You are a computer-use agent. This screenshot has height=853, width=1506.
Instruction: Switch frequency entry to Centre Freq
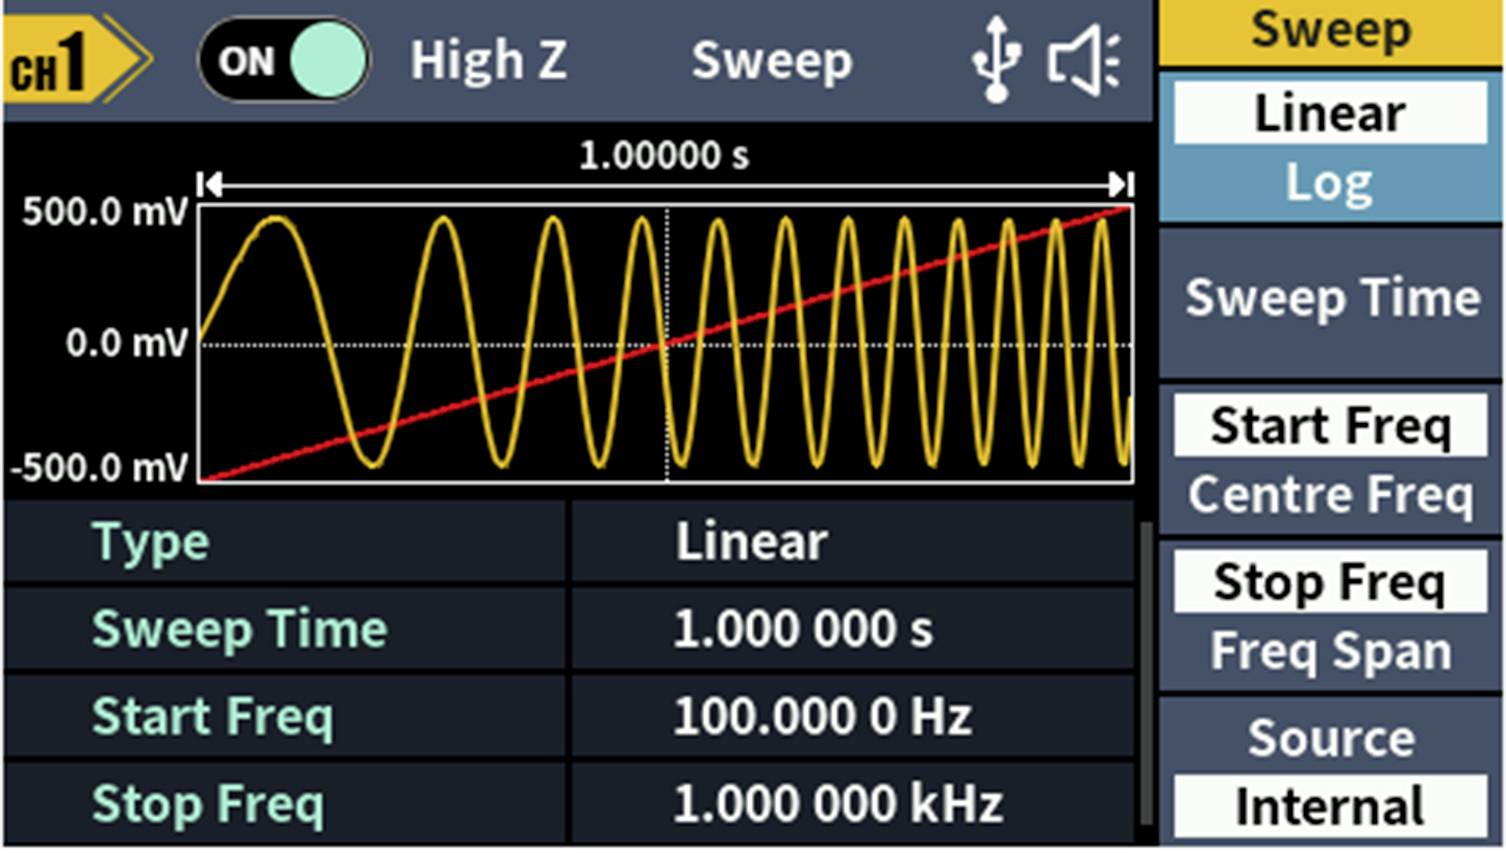pos(1330,494)
